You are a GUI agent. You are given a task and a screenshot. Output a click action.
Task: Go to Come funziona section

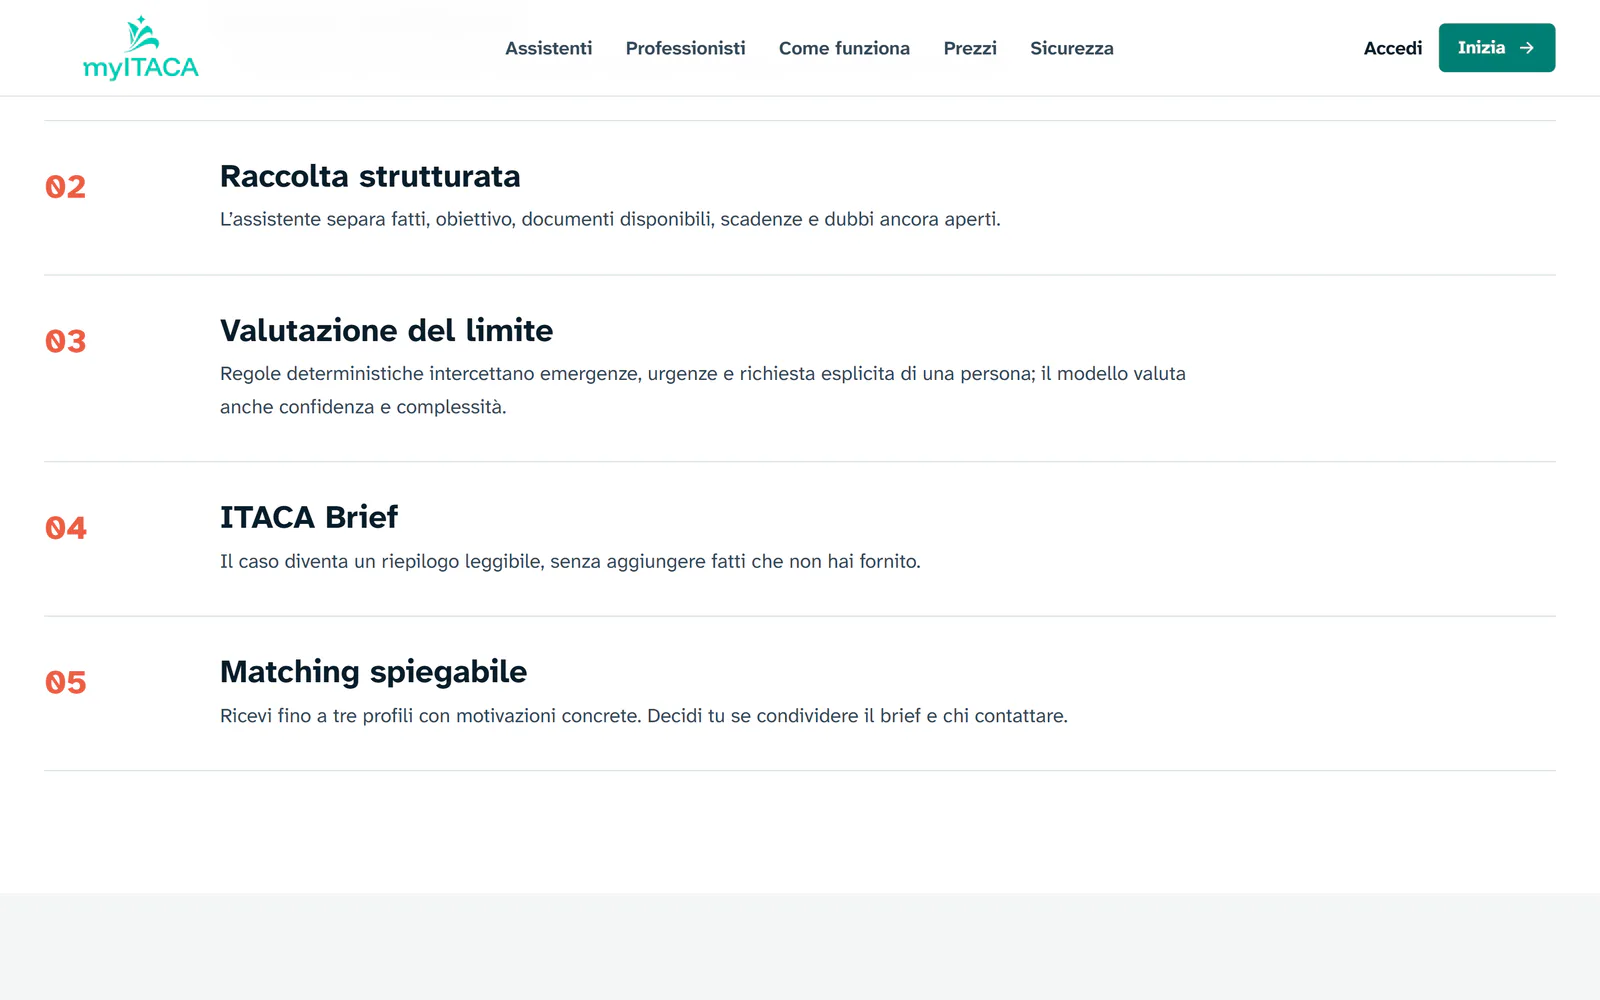click(x=844, y=48)
